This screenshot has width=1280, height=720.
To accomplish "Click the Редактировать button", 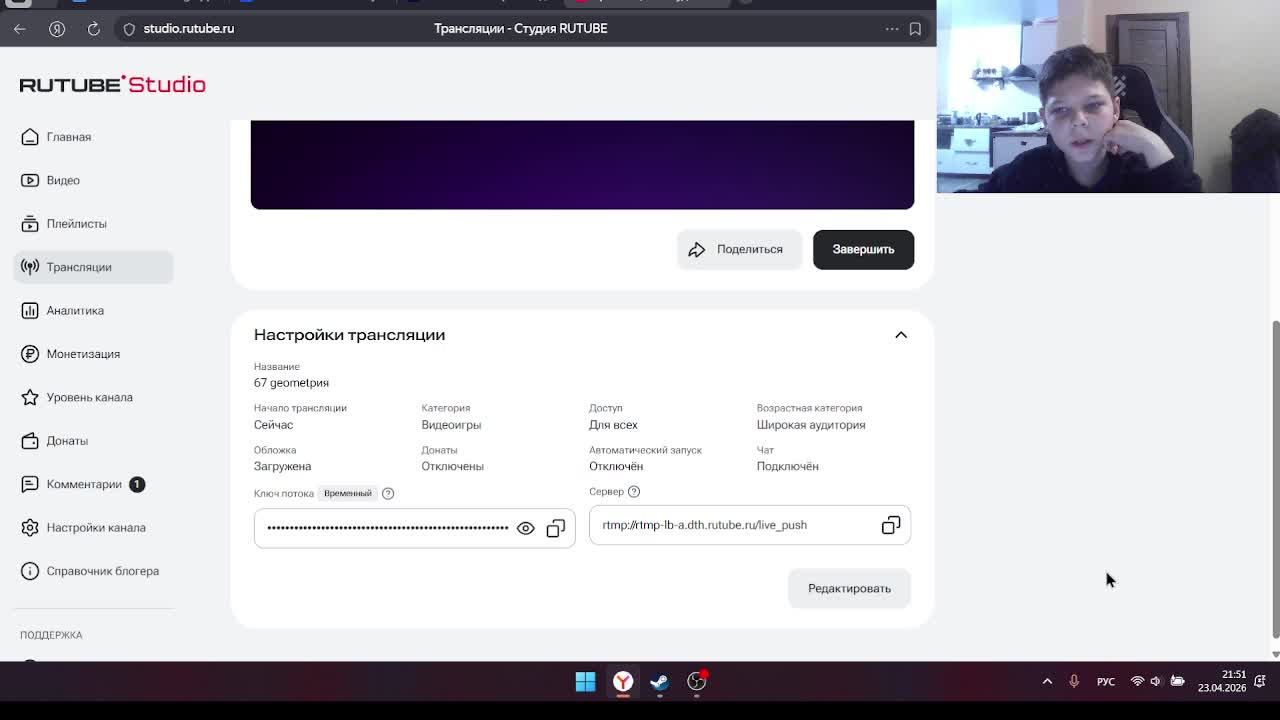I will tap(849, 588).
